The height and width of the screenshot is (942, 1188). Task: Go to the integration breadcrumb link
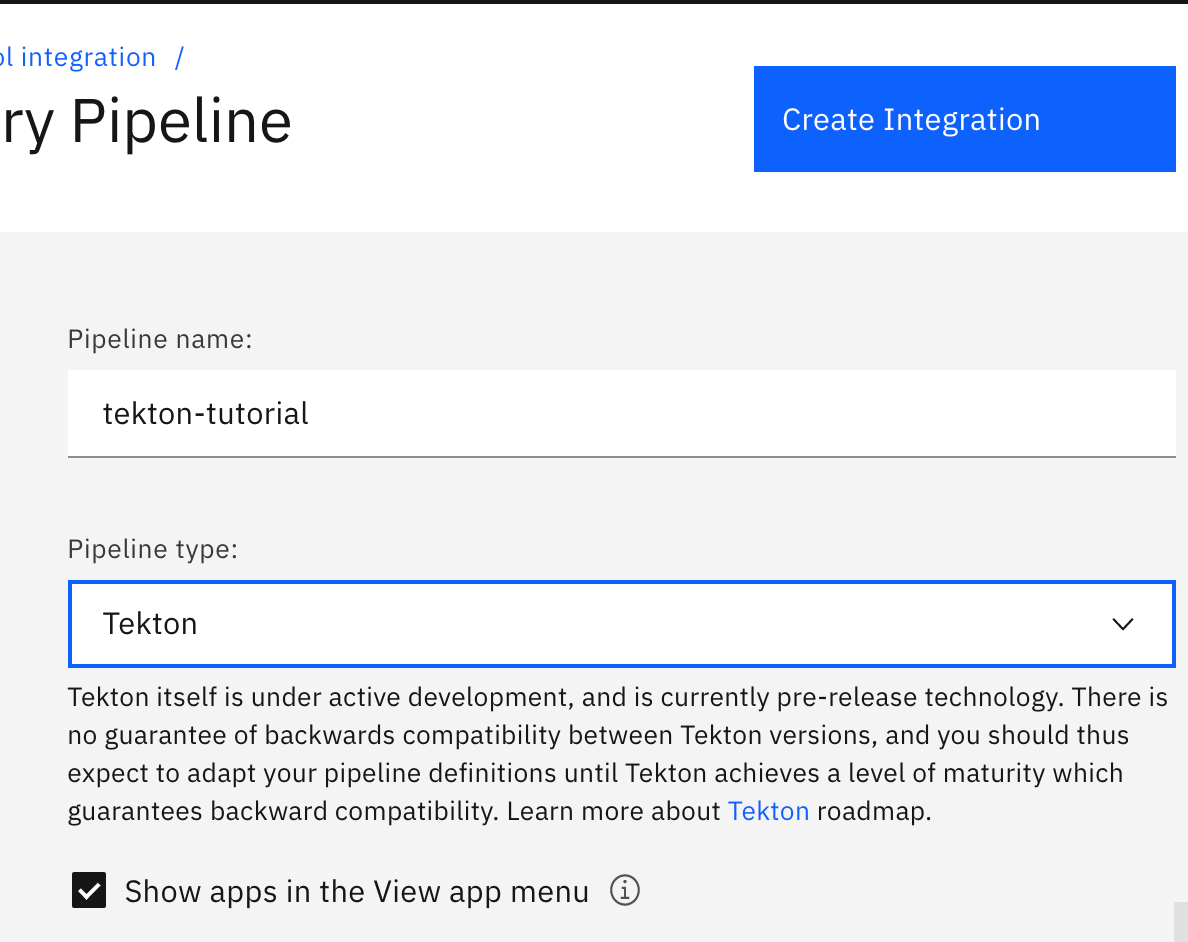pos(77,57)
